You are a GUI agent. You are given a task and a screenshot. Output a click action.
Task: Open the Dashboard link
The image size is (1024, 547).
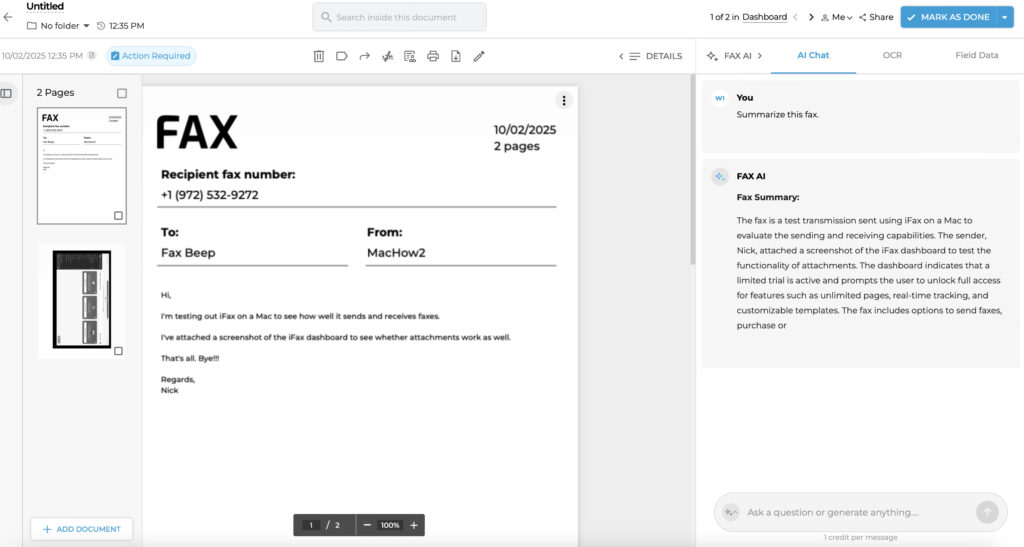coord(764,17)
